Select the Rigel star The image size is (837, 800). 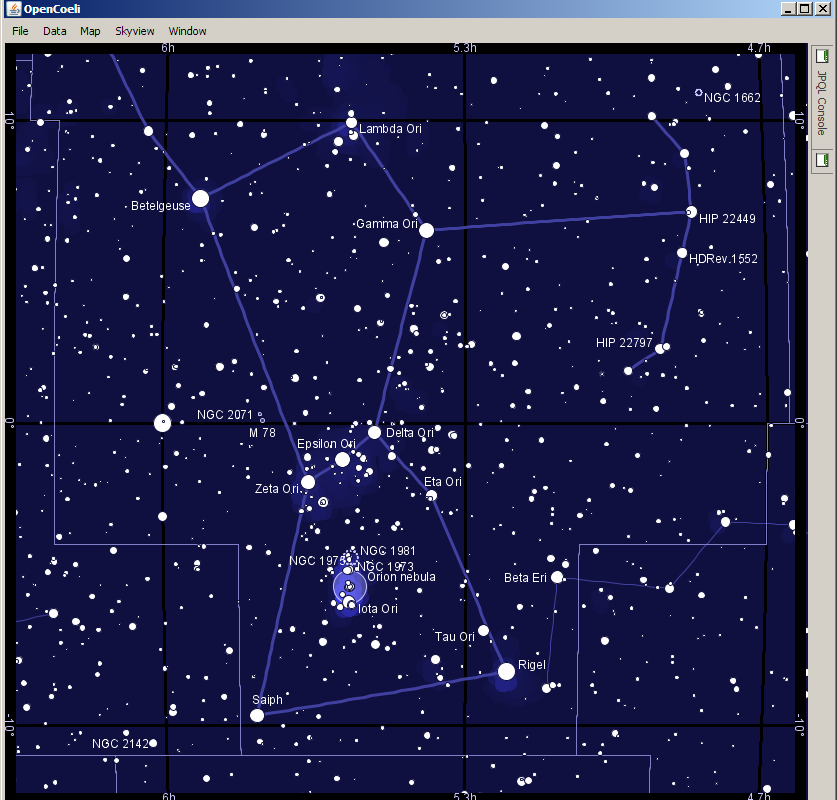tap(506, 671)
